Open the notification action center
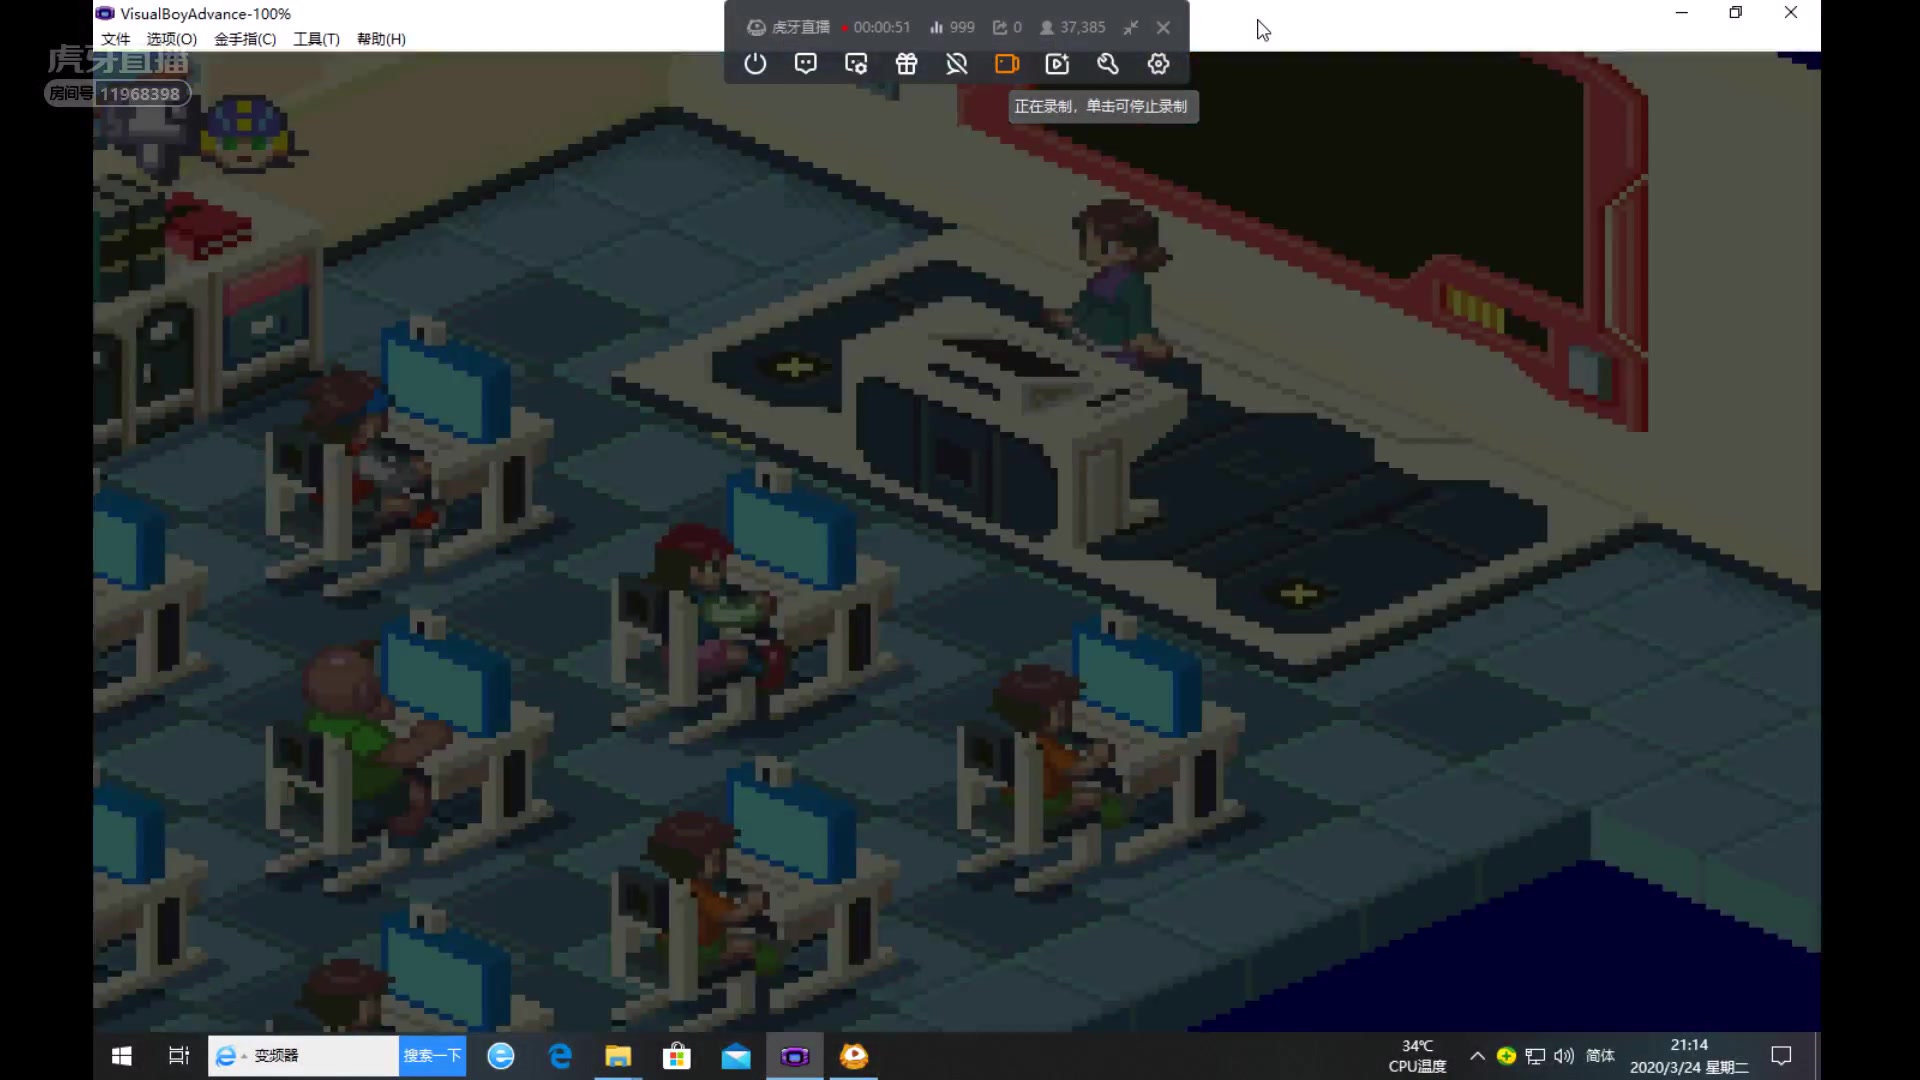Image resolution: width=1920 pixels, height=1080 pixels. click(1781, 1056)
